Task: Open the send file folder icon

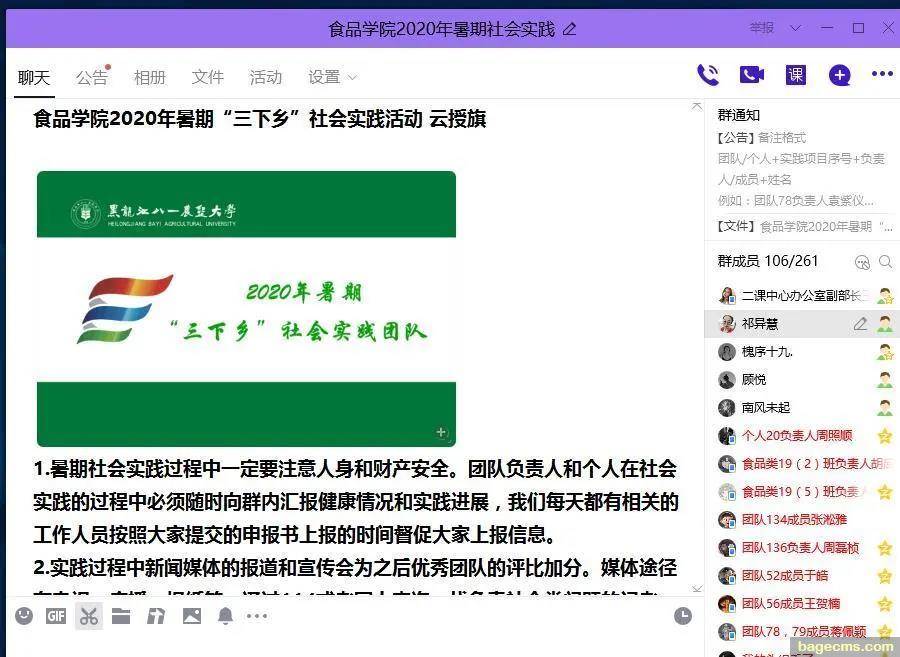Action: (x=121, y=616)
